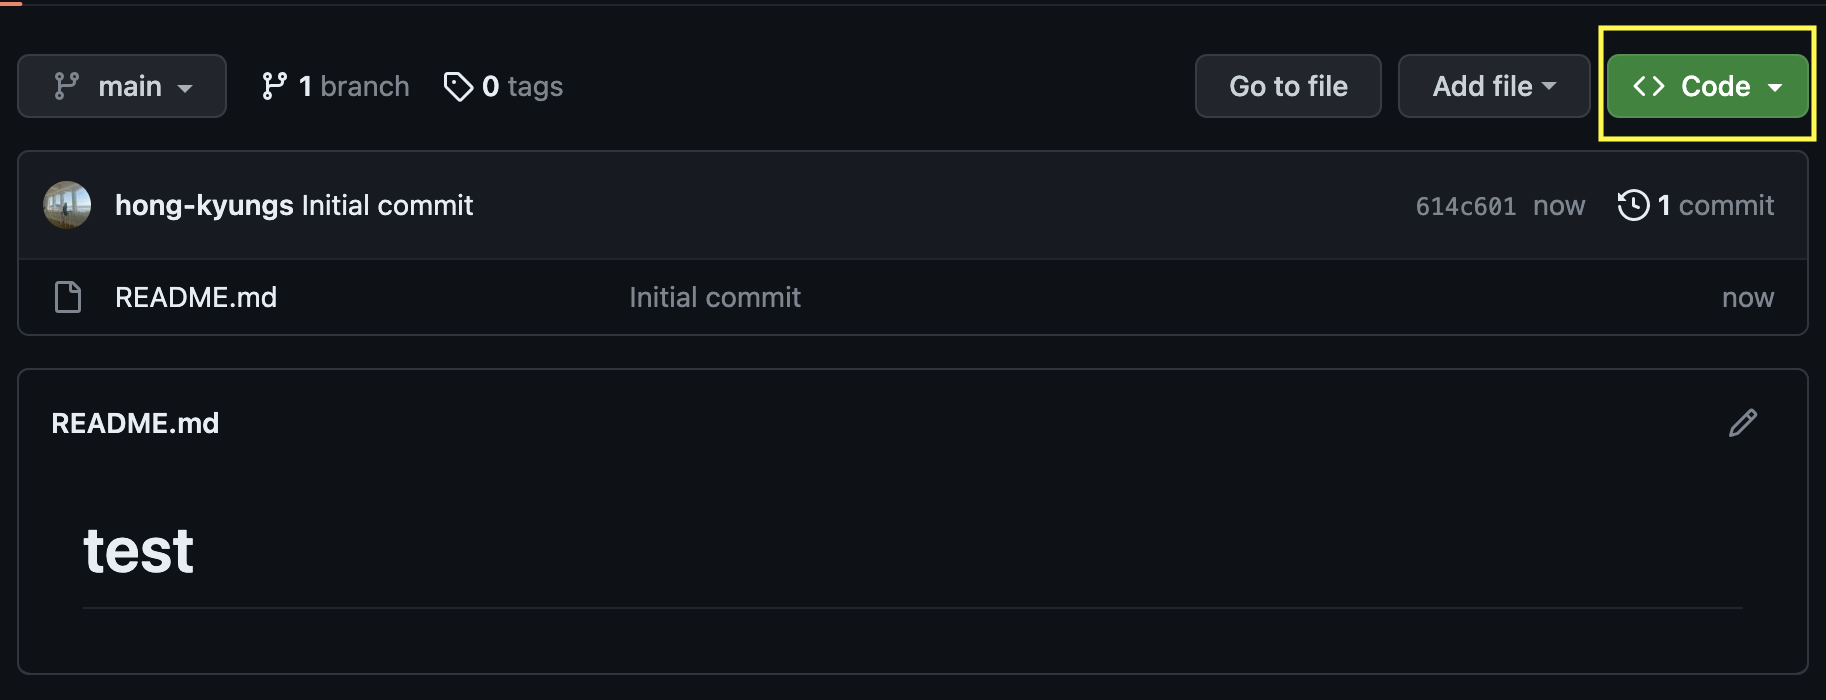Click the git branch icon in main button
The width and height of the screenshot is (1826, 700).
(x=67, y=86)
